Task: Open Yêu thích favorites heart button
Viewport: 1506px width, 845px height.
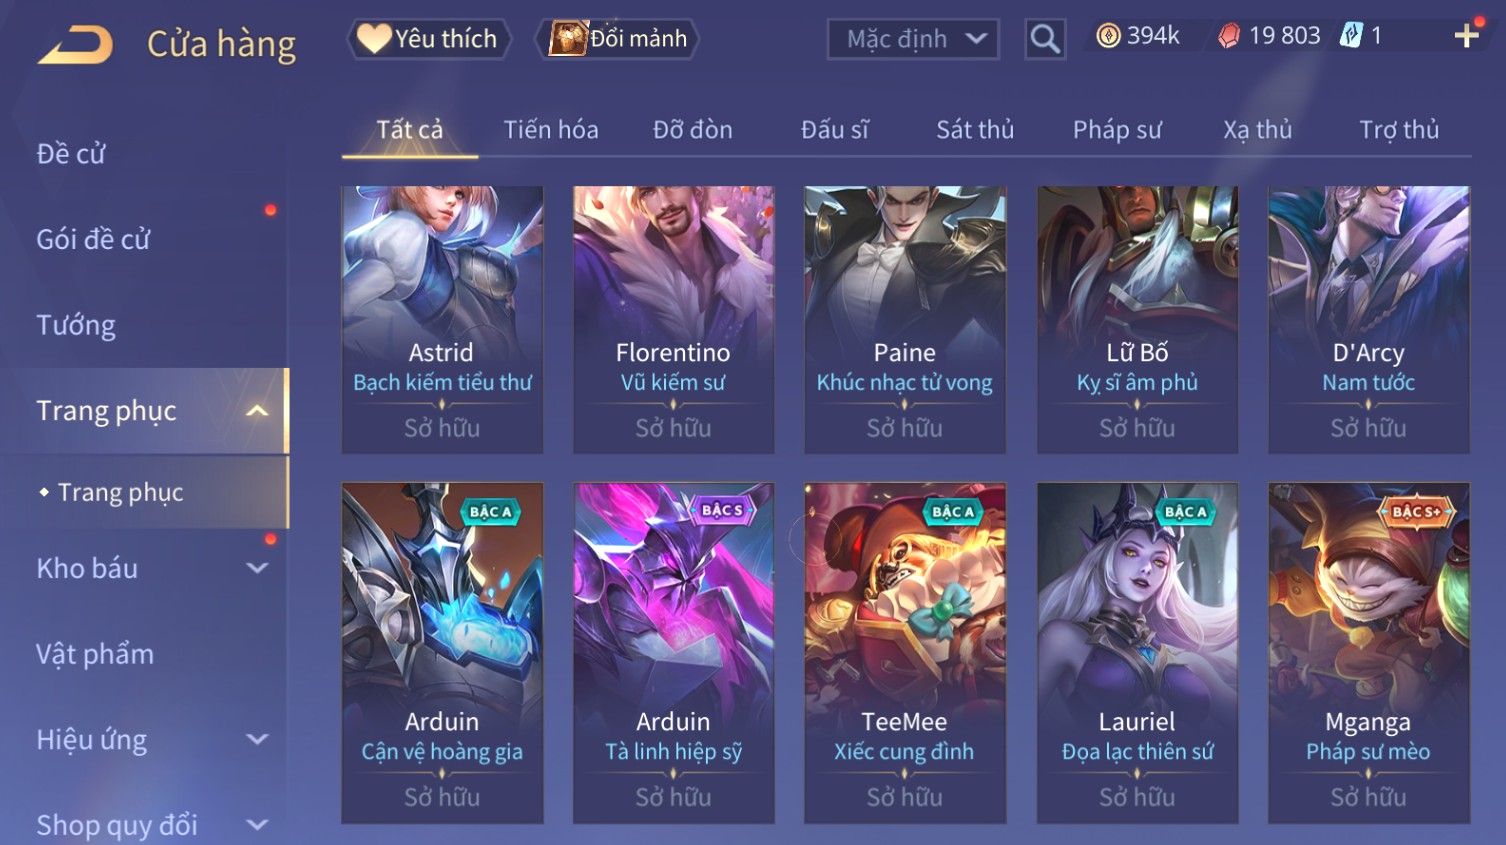Action: coord(430,39)
